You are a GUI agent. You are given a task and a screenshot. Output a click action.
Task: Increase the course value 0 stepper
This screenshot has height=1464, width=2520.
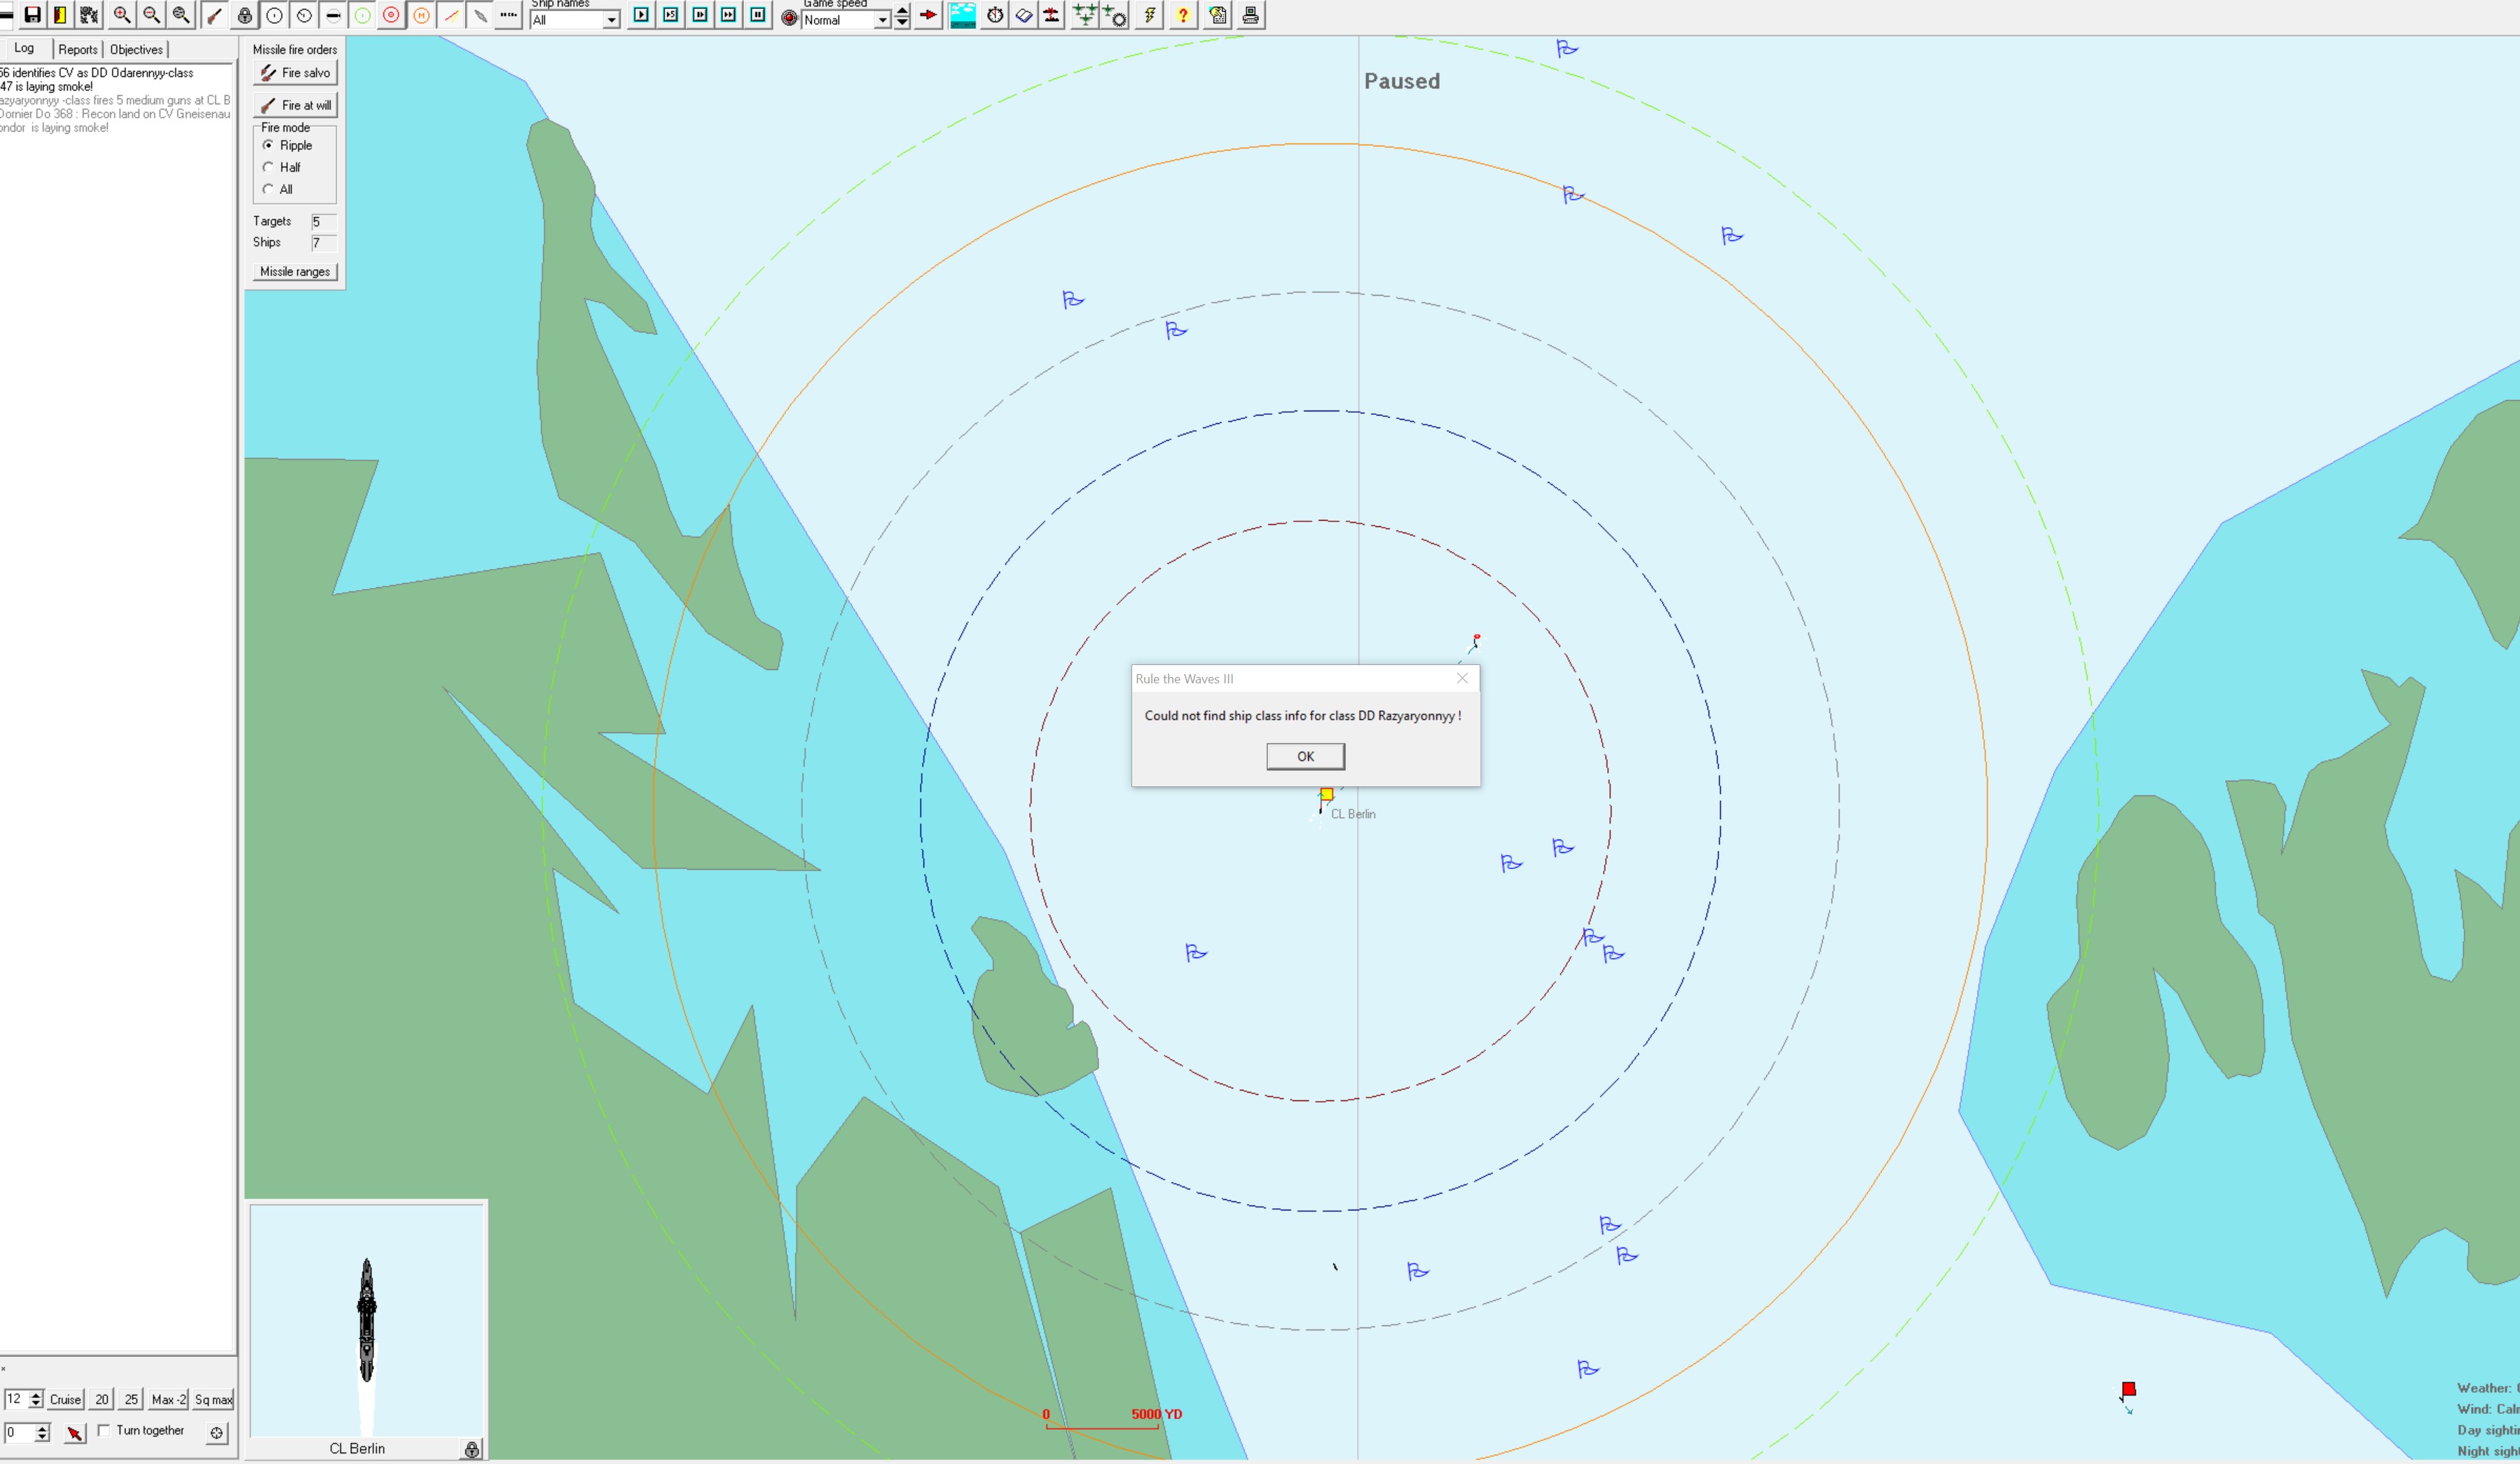coord(42,1428)
